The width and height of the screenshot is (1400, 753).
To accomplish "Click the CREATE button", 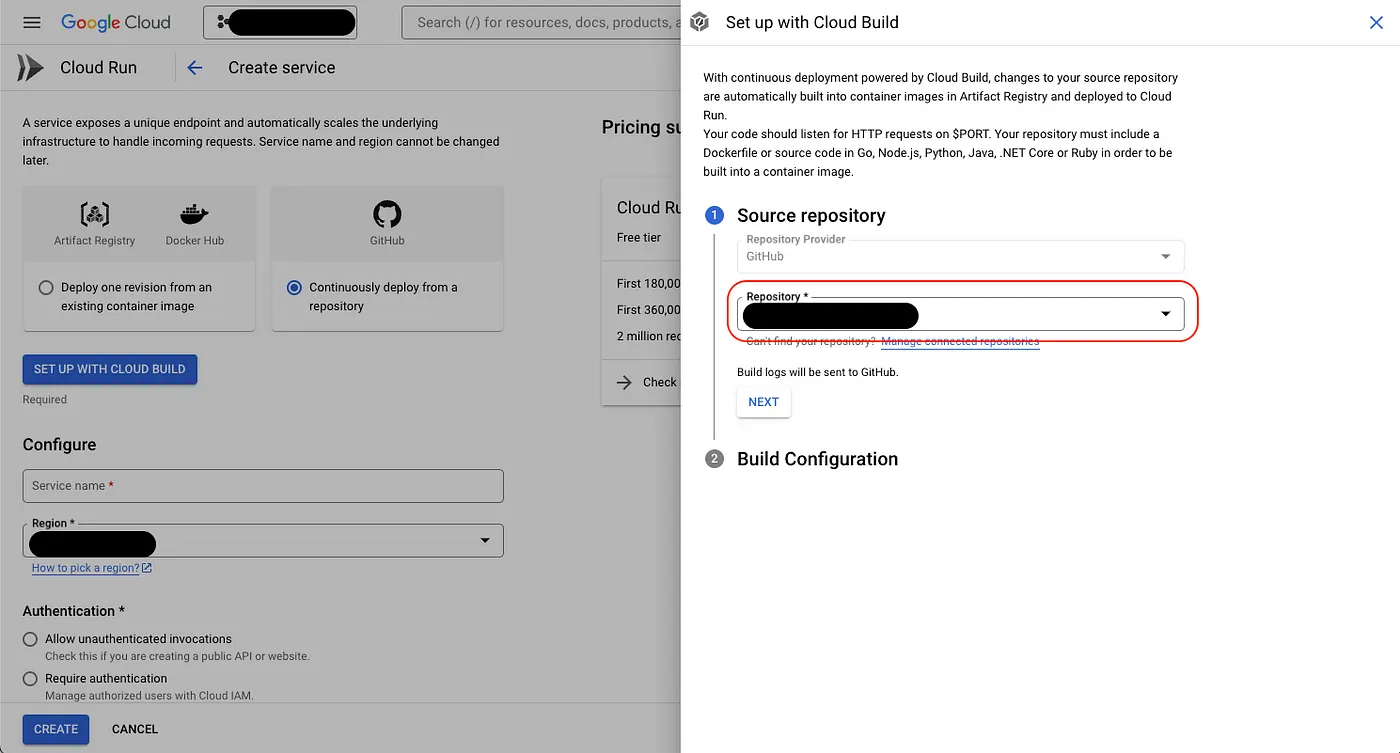I will pyautogui.click(x=56, y=729).
